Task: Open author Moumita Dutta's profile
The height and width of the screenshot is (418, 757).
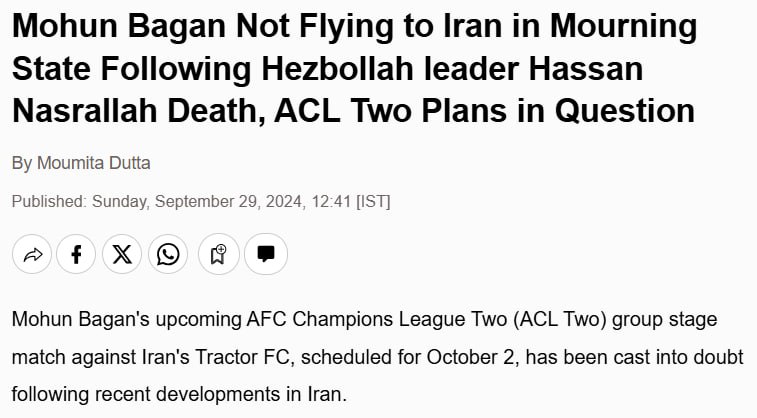Action: (x=94, y=163)
